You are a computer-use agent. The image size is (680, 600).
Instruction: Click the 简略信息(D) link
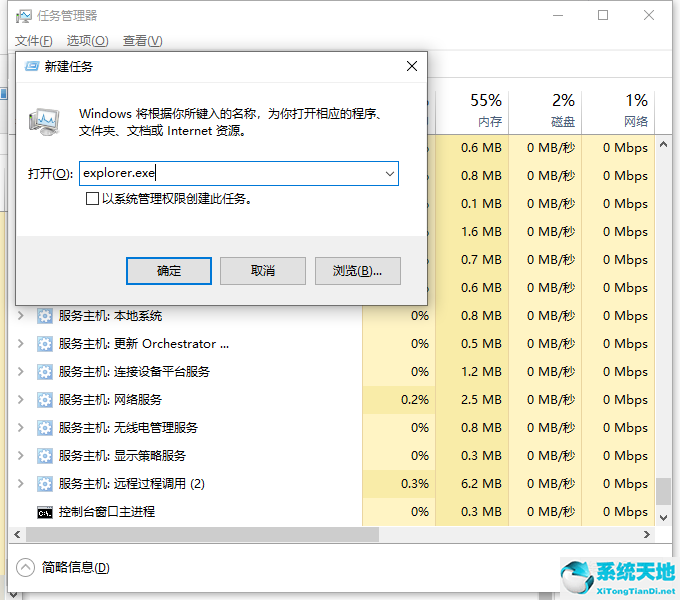(75, 567)
